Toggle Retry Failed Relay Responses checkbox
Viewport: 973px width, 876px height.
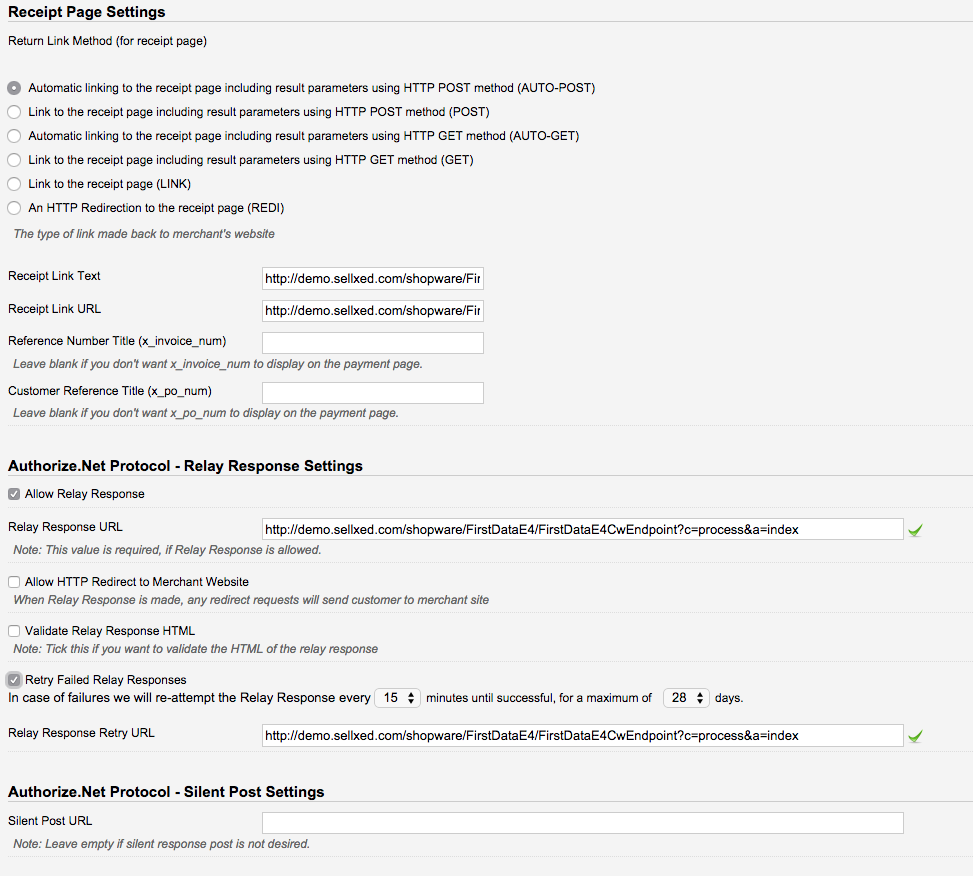pos(14,680)
